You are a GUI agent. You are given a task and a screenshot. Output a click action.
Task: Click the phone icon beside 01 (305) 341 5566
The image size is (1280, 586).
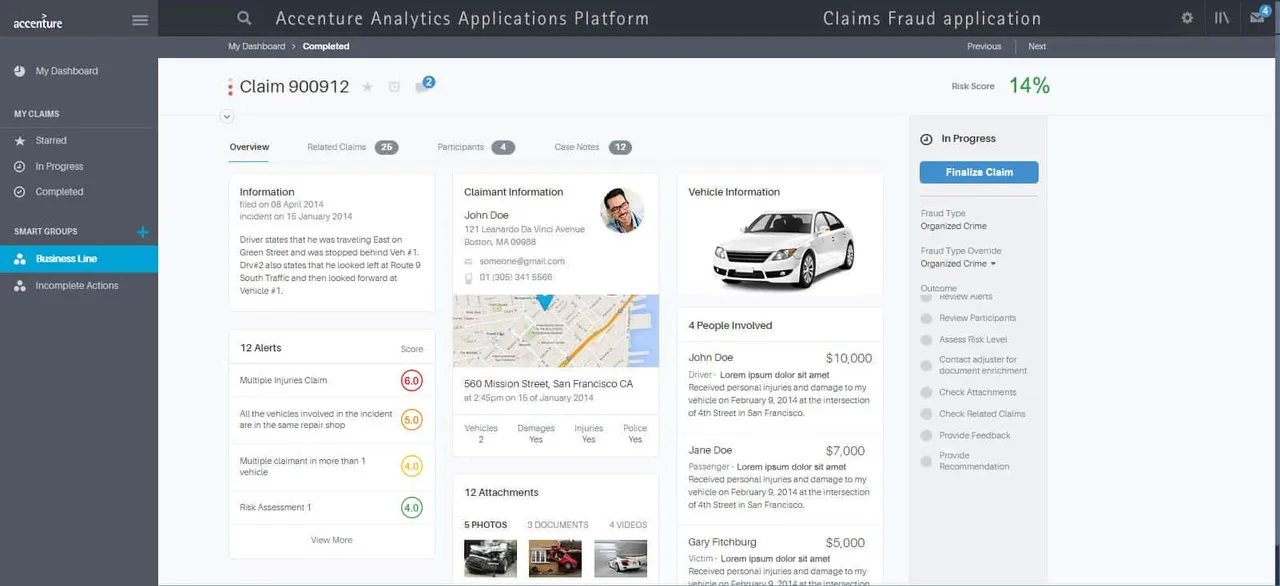pyautogui.click(x=469, y=277)
